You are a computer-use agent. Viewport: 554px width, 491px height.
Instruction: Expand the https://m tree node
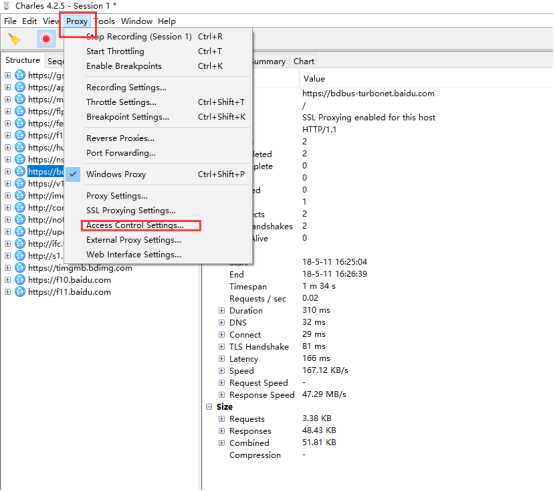8,99
